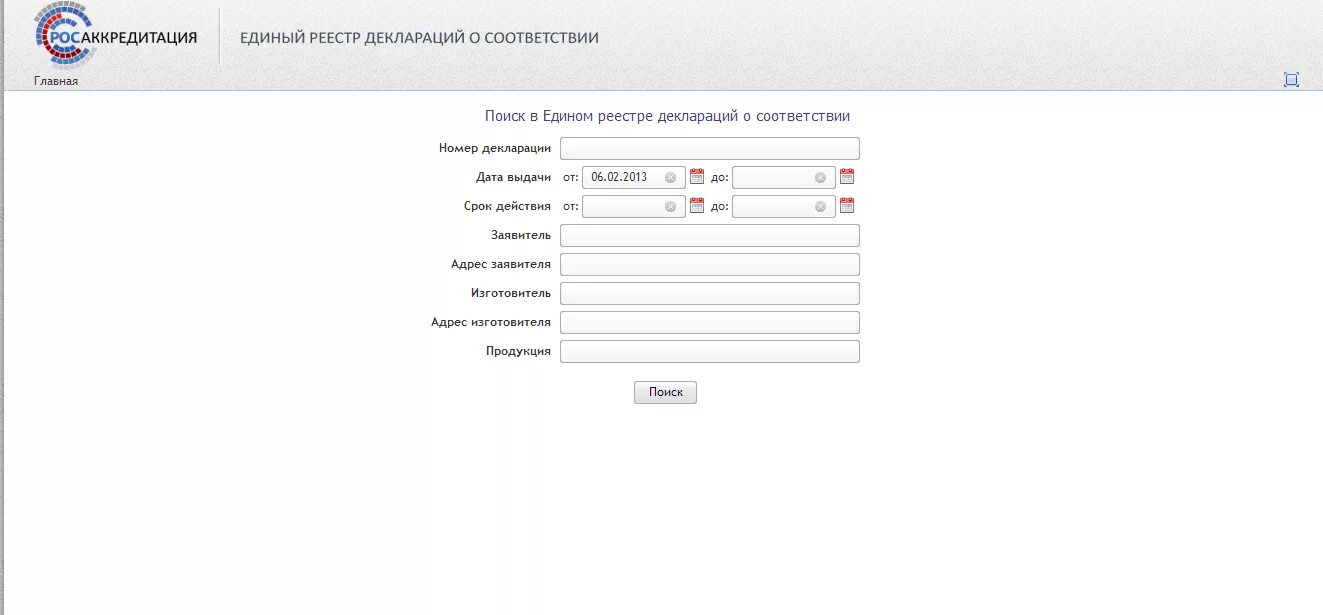Screen dimensions: 1323x615
Task: Focus the Адрес изготовителя input field
Action: click(x=710, y=323)
